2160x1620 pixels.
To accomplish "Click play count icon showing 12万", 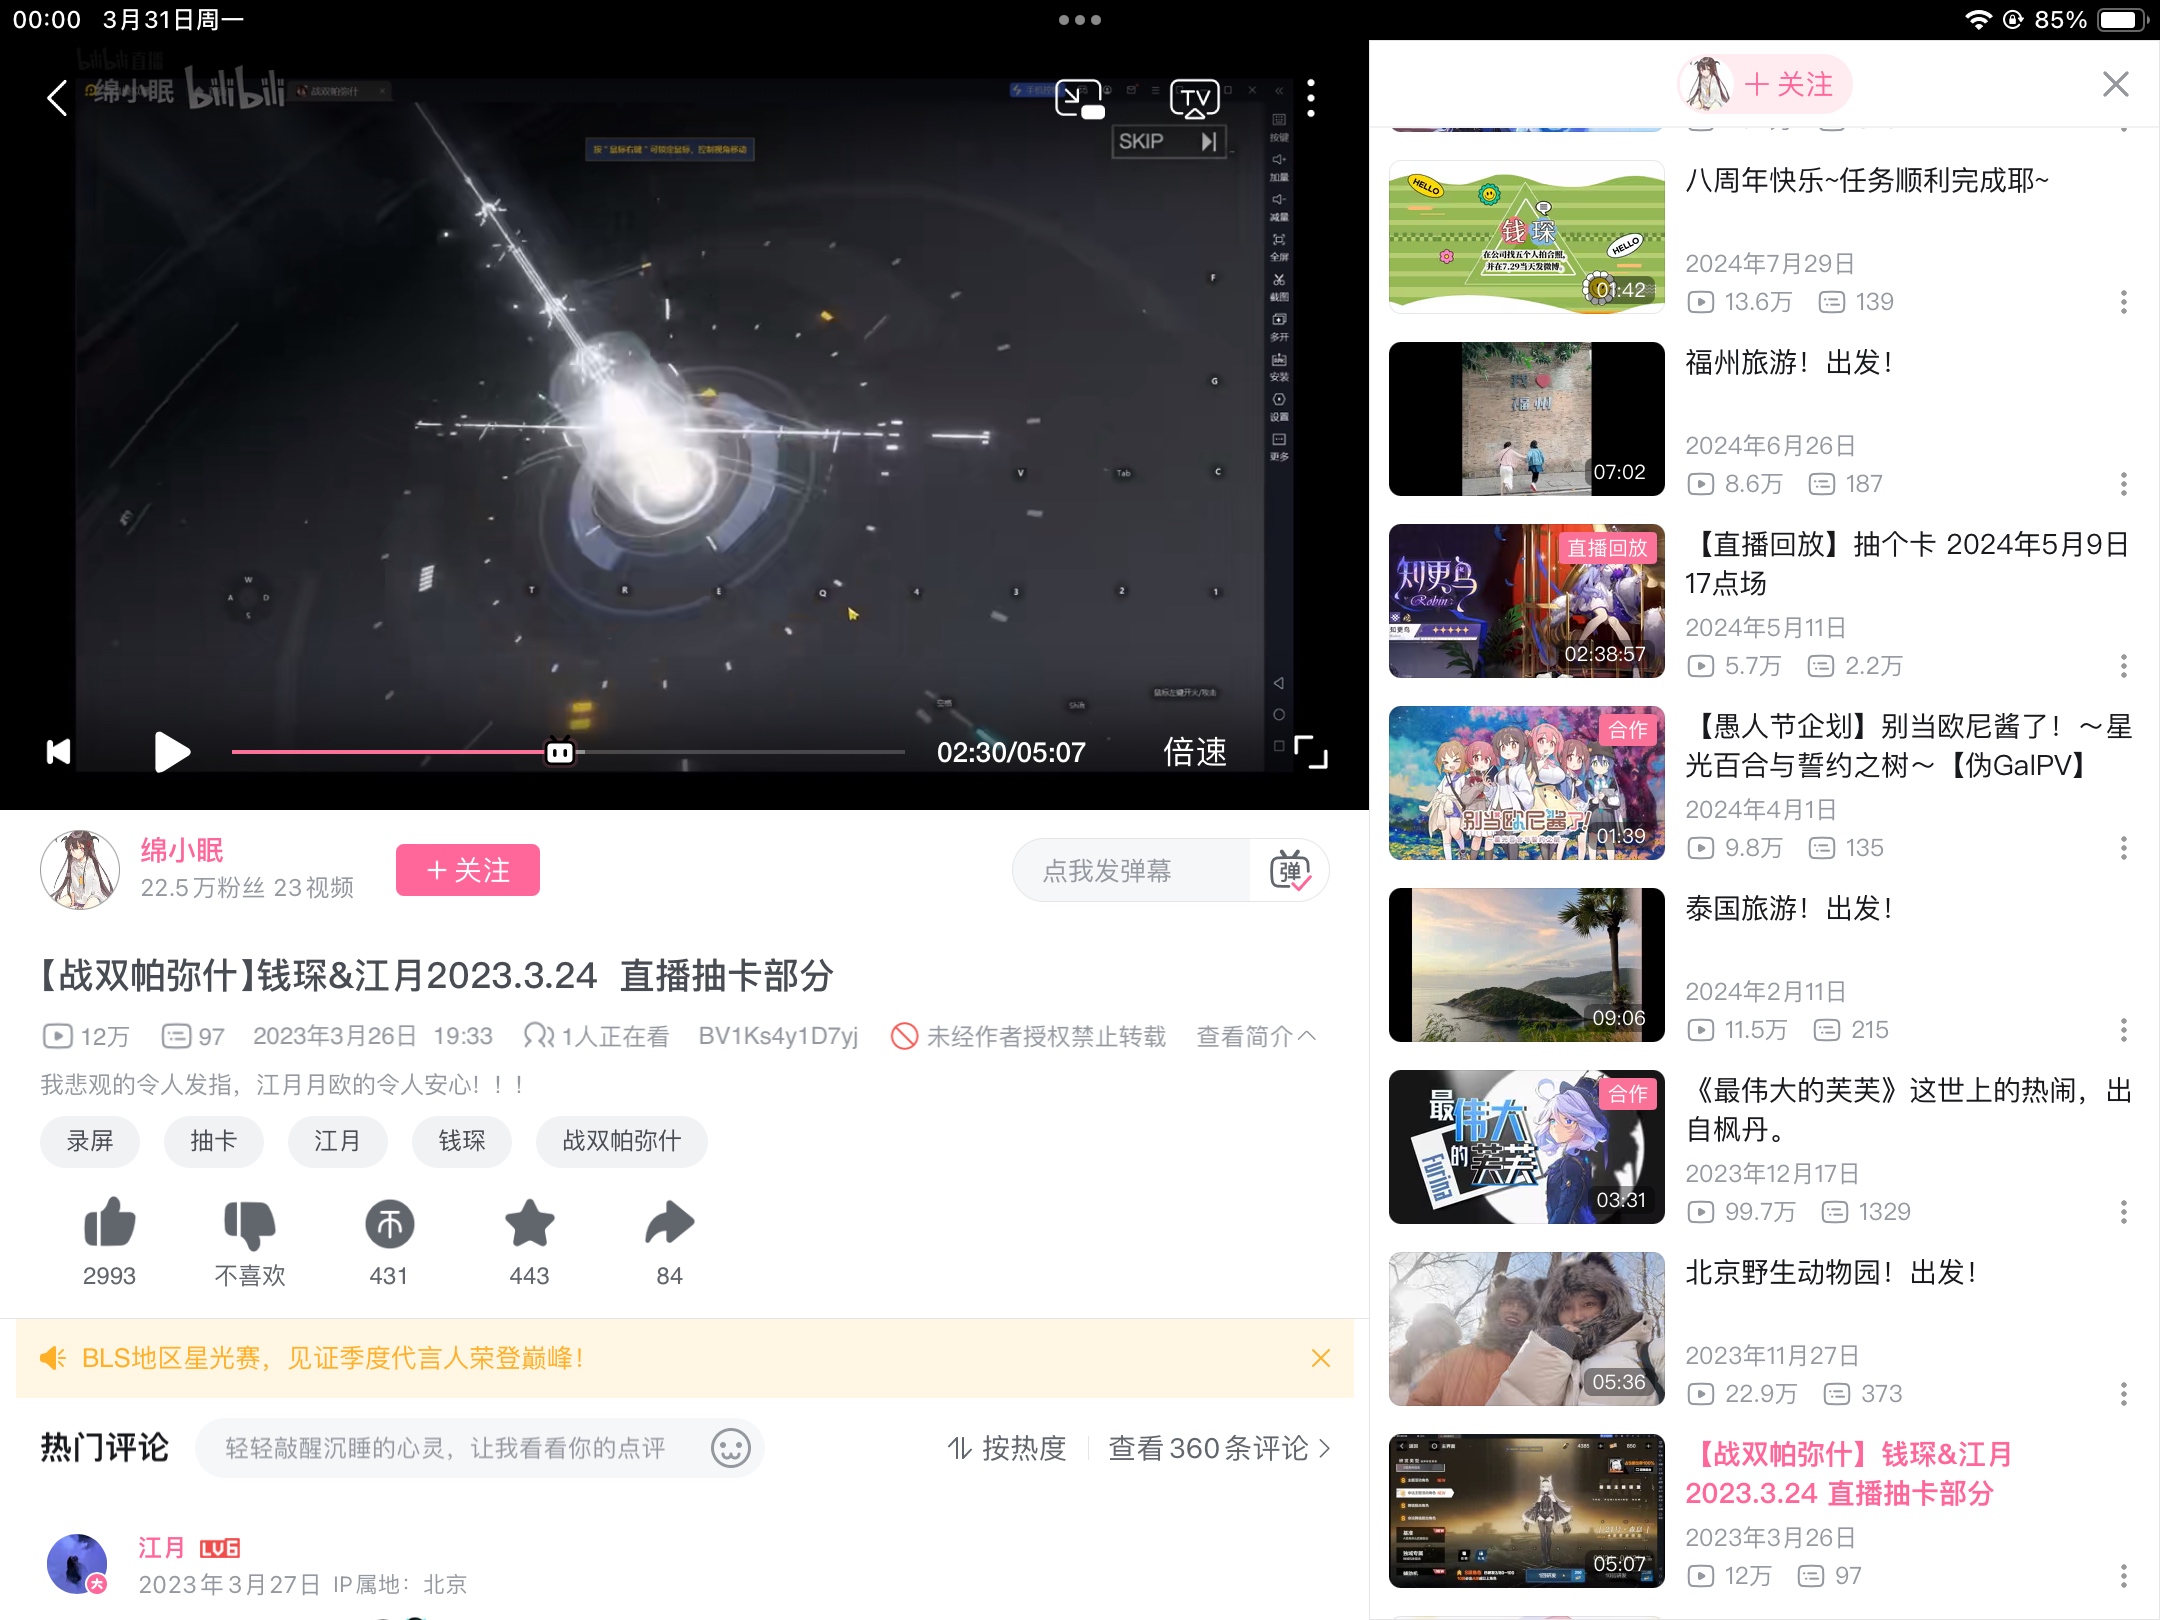I will click(57, 1036).
